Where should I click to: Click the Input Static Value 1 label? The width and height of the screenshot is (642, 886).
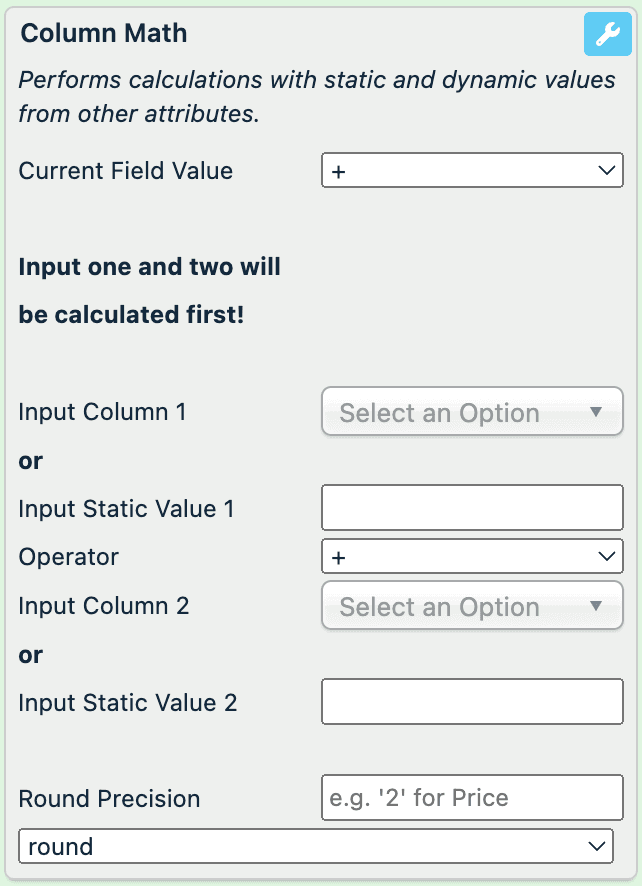126,509
